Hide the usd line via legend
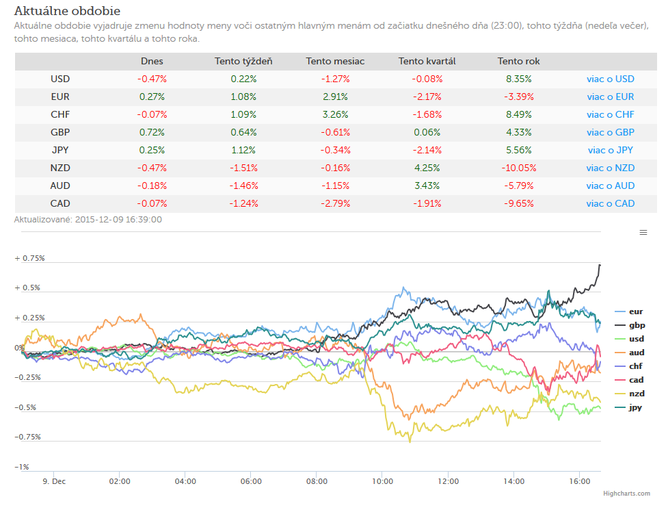Viewport: 668px width, 523px height. 629,339
